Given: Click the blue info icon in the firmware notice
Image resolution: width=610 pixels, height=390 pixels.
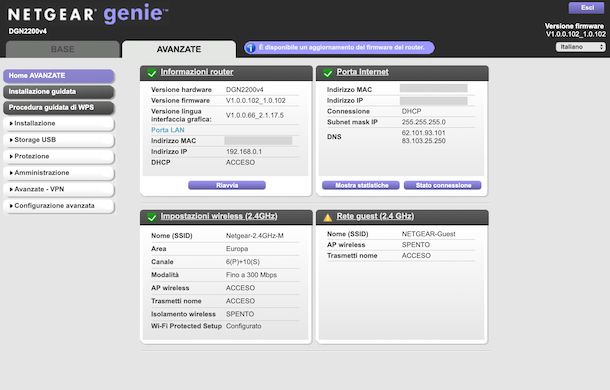Looking at the screenshot, I should click(x=250, y=48).
